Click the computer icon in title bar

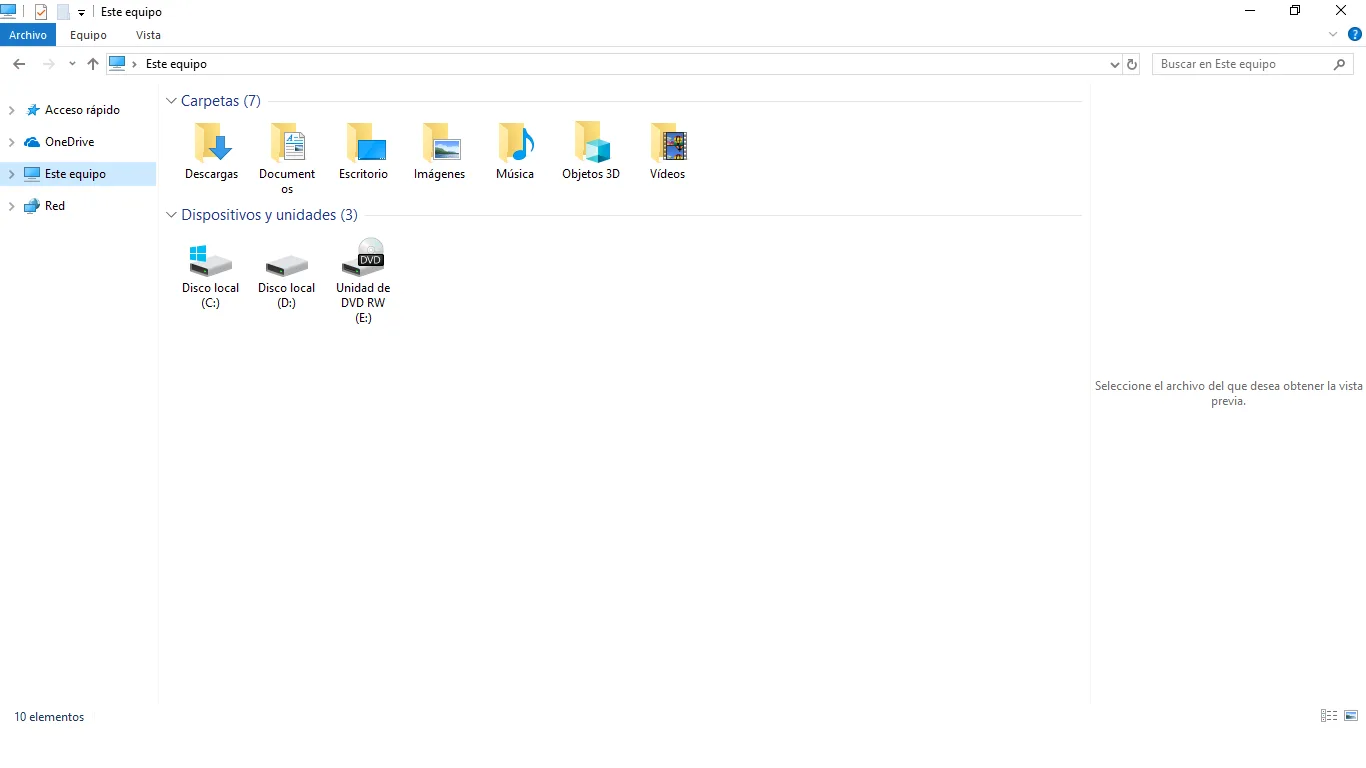click(x=8, y=11)
